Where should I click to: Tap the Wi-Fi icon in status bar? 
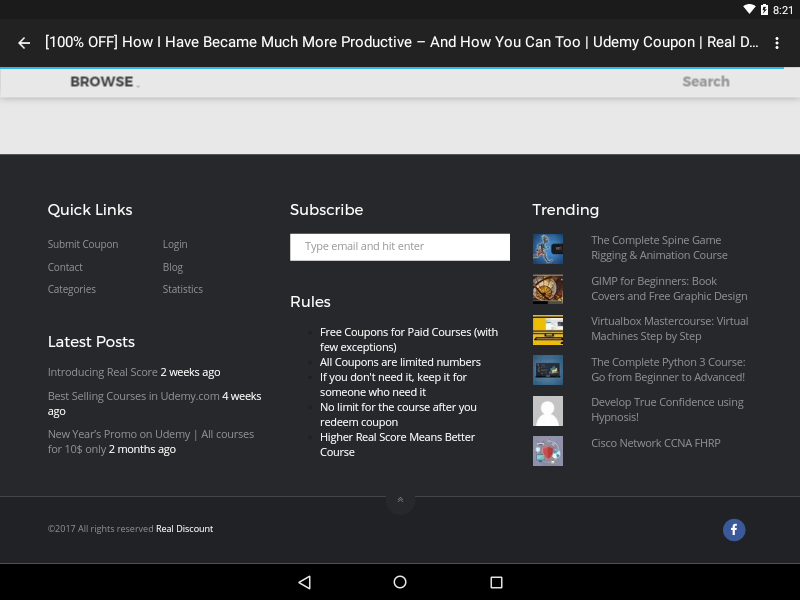[x=749, y=9]
